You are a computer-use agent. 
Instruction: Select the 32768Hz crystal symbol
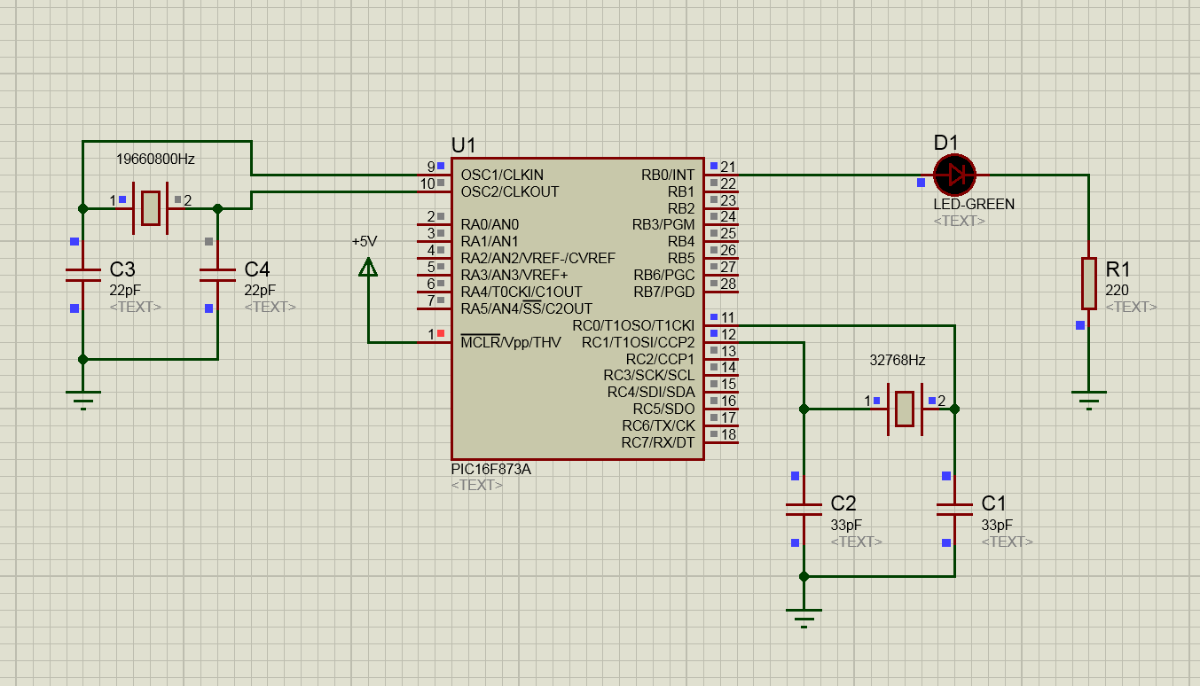904,408
